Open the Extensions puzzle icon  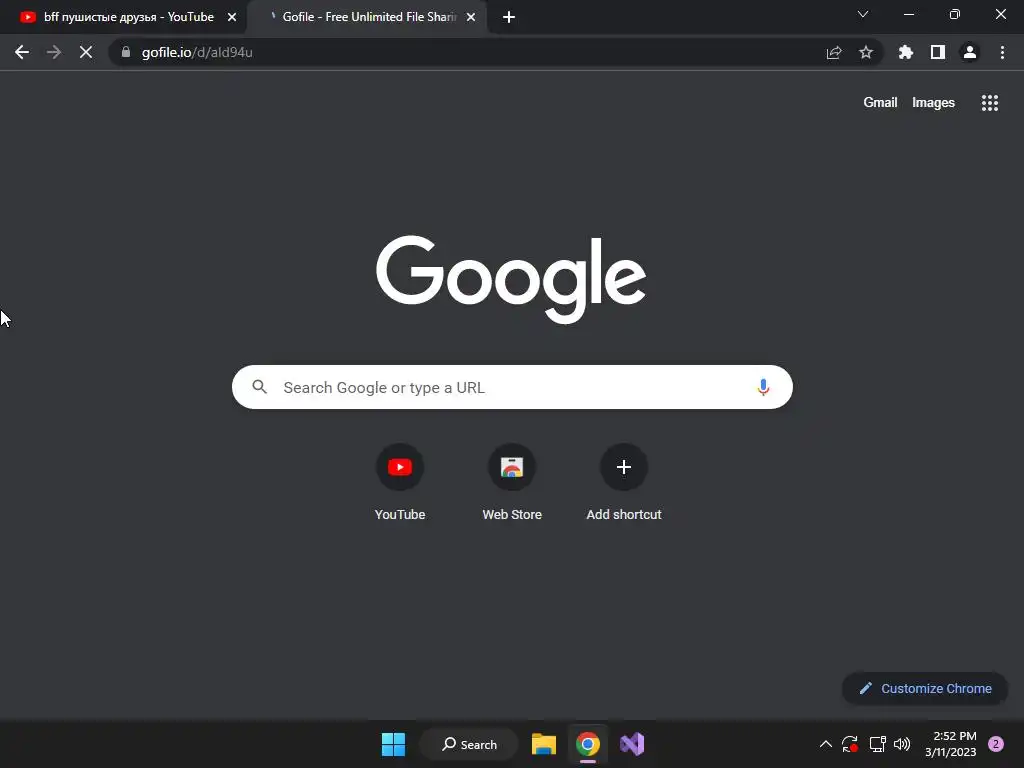(905, 52)
